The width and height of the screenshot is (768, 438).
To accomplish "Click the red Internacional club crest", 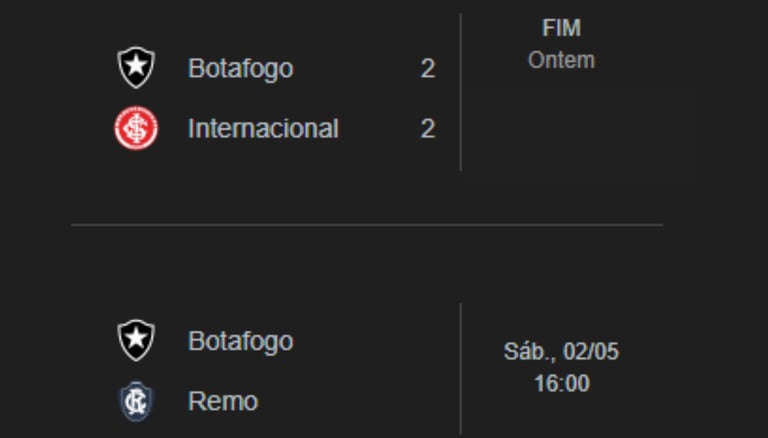I will pyautogui.click(x=134, y=129).
